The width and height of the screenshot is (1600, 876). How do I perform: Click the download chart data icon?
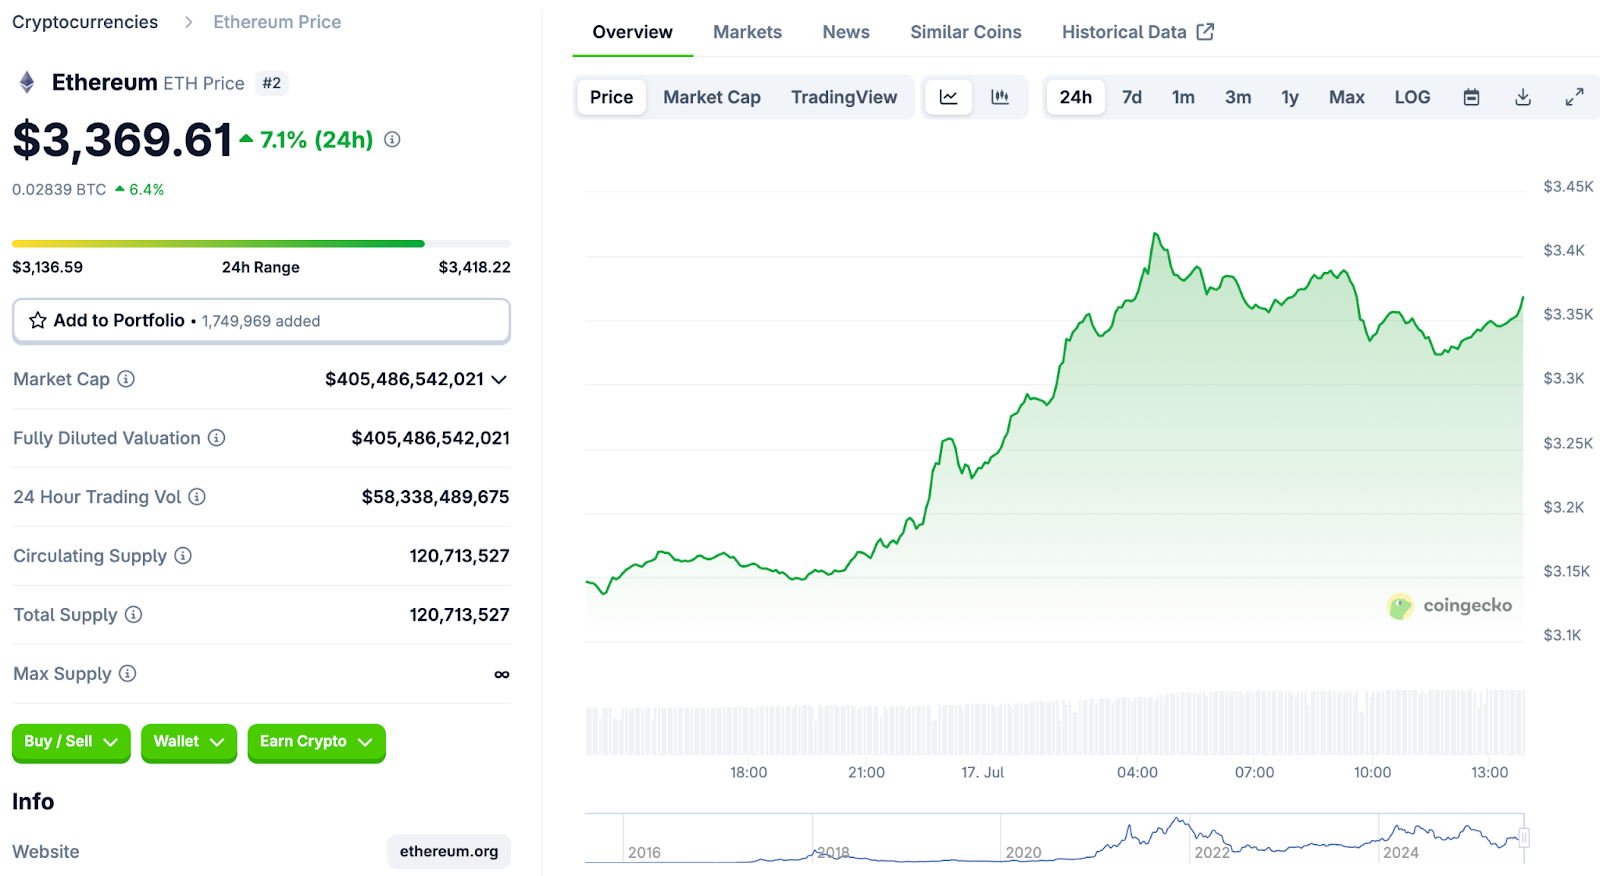click(x=1523, y=97)
